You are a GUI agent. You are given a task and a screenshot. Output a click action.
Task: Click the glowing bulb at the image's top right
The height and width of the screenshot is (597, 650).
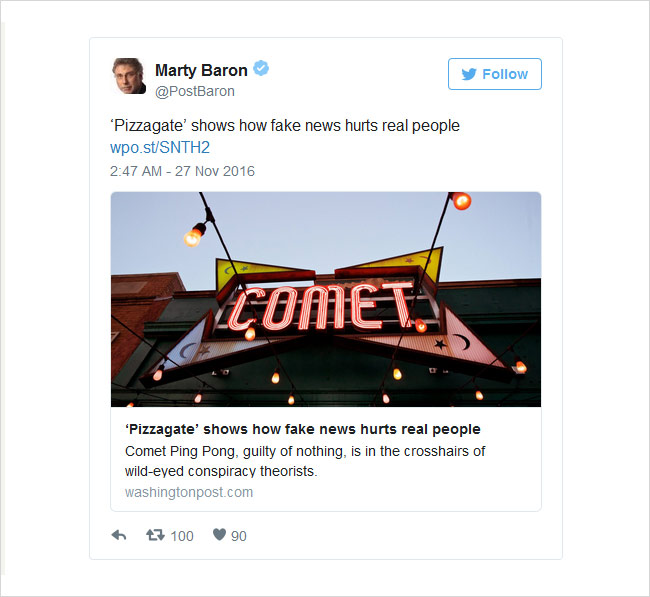[x=461, y=201]
